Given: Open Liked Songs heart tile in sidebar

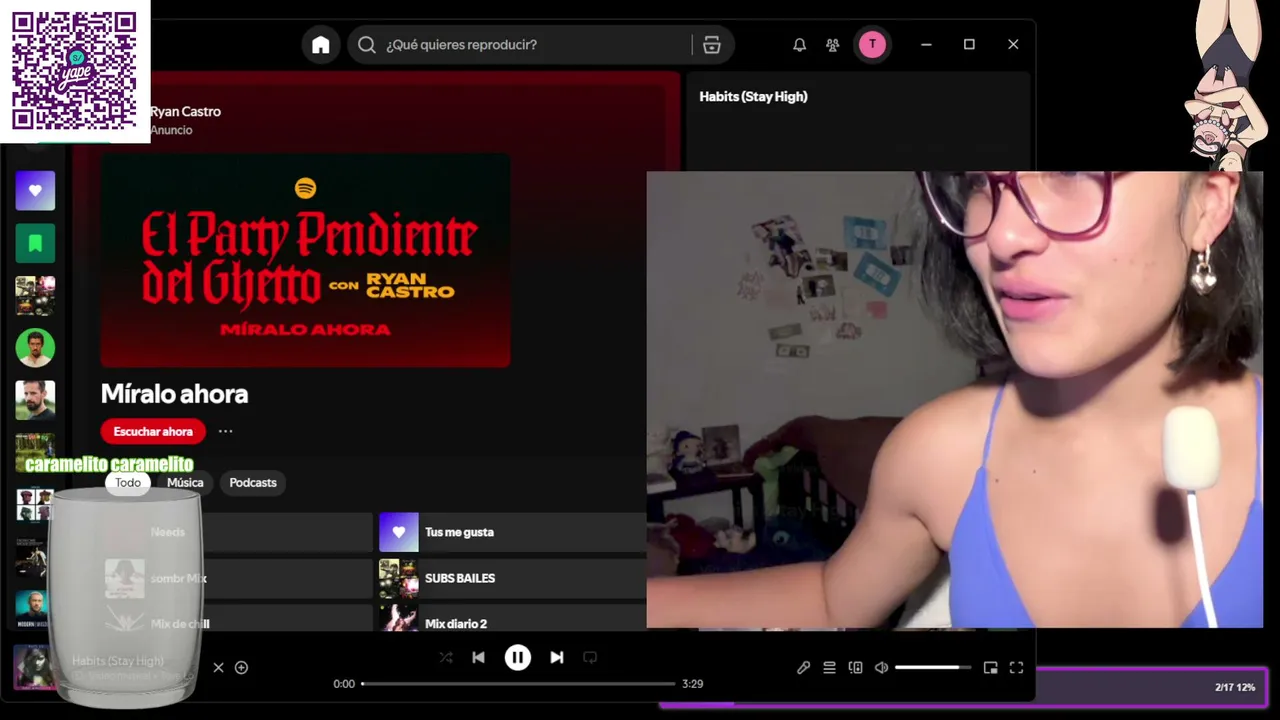Looking at the screenshot, I should pyautogui.click(x=35, y=190).
